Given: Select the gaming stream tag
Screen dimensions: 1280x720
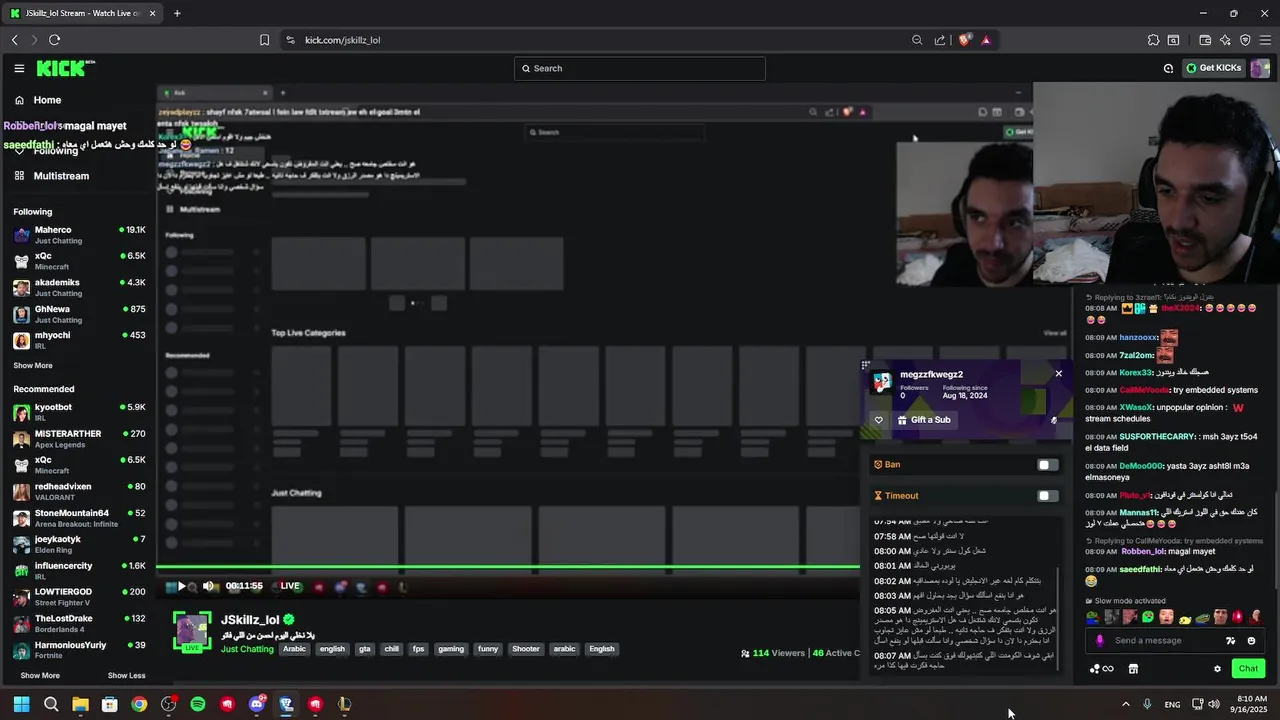Looking at the screenshot, I should tap(451, 649).
